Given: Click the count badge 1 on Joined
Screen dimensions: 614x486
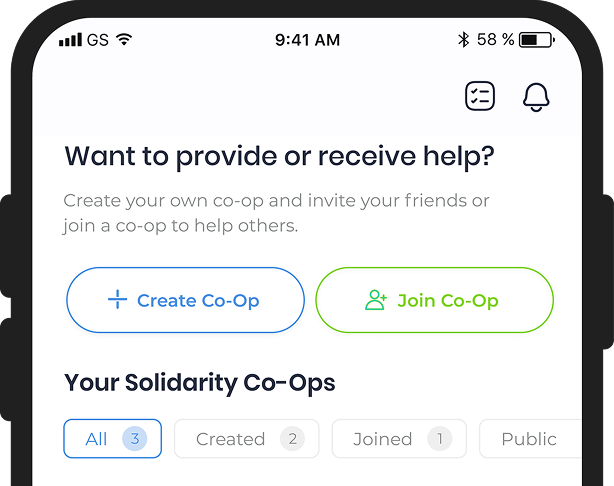Looking at the screenshot, I should pyautogui.click(x=440, y=439).
